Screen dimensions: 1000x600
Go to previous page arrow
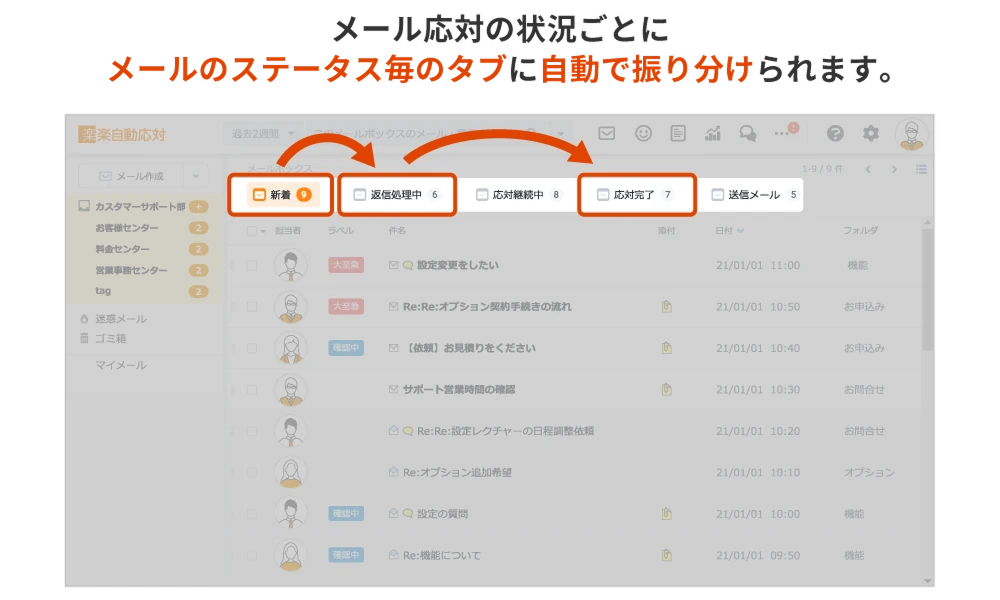point(868,169)
